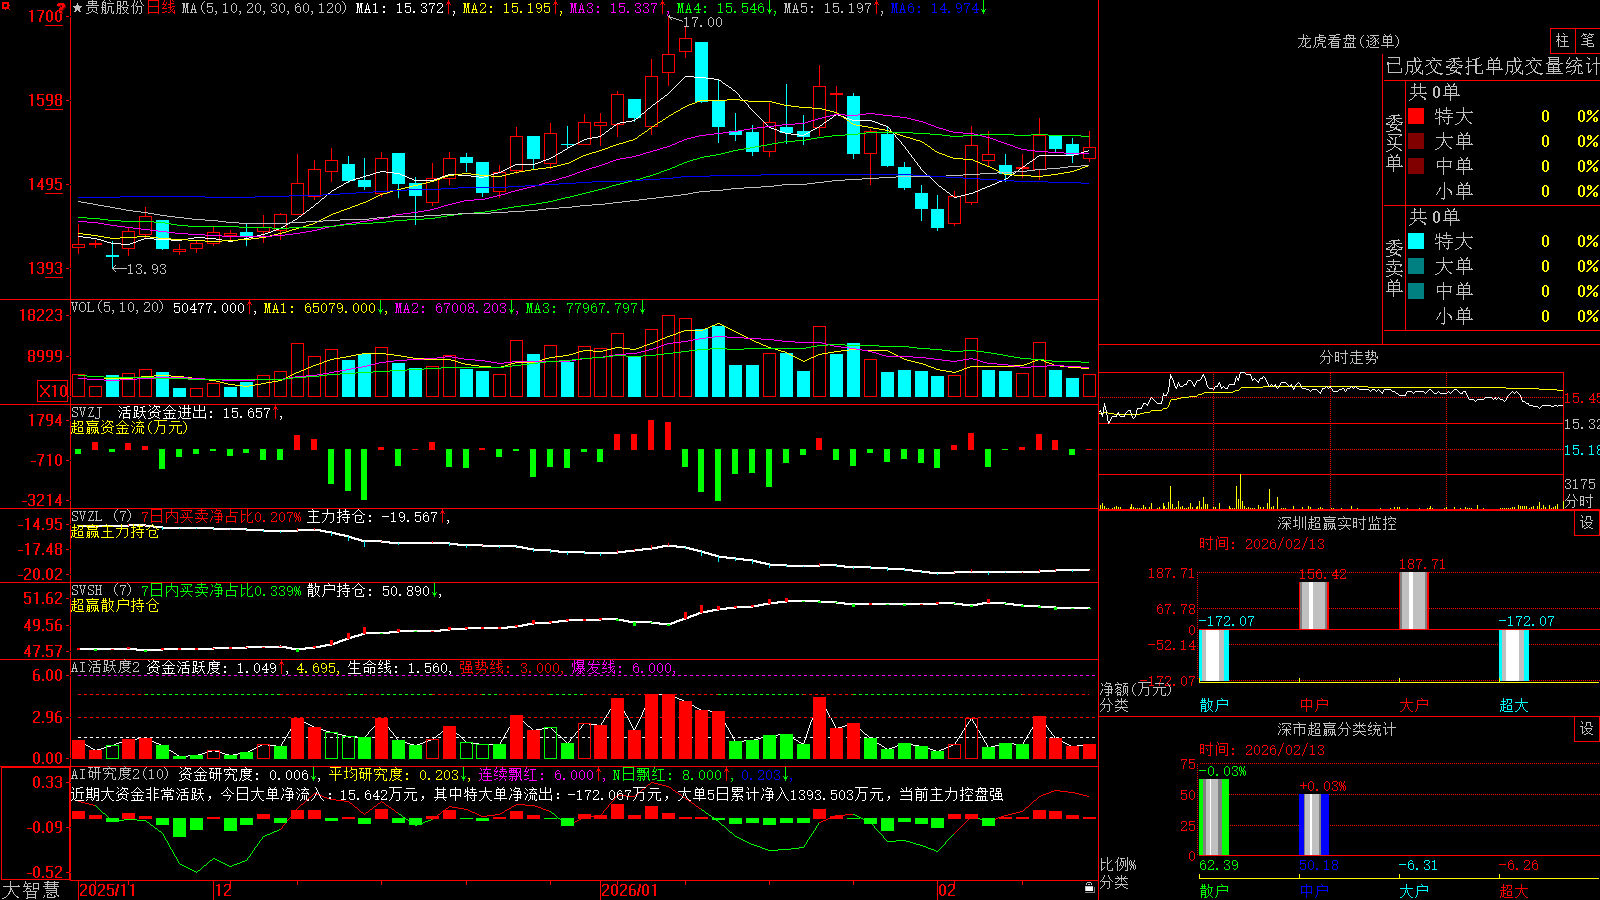Click the 大智慧 logo in the bottom-left corner
The height and width of the screenshot is (900, 1600).
pyautogui.click(x=31, y=890)
